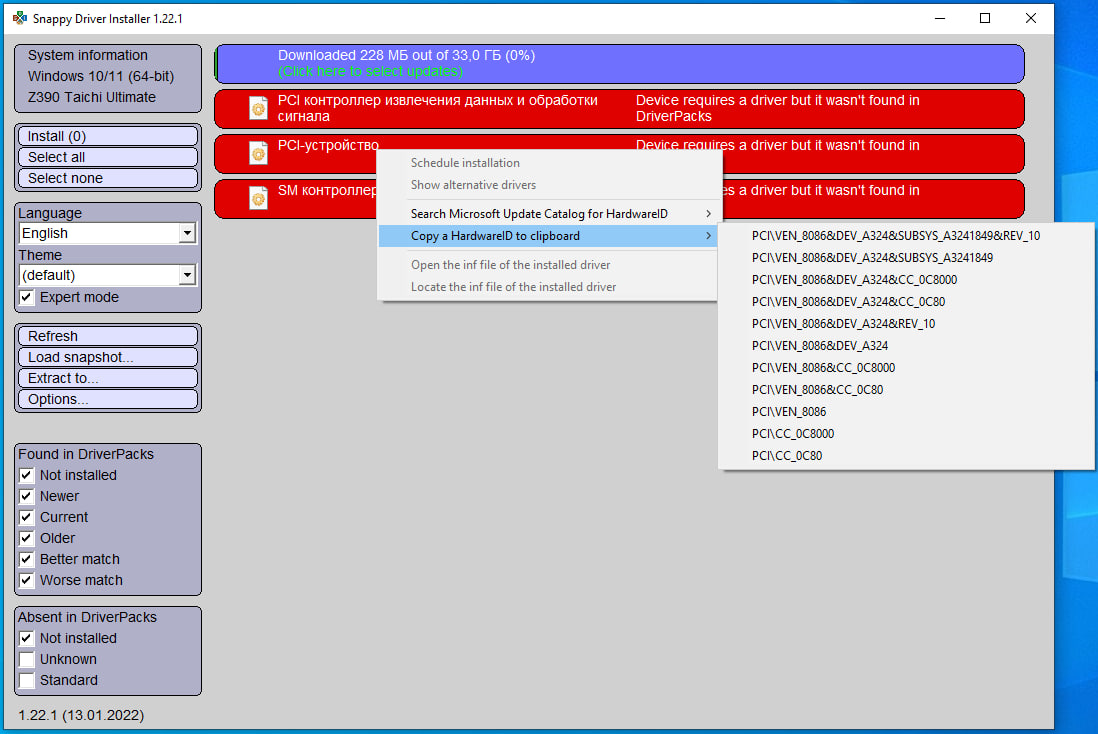Click driver icon of PCI-устройство row
The width and height of the screenshot is (1098, 734).
click(x=258, y=153)
